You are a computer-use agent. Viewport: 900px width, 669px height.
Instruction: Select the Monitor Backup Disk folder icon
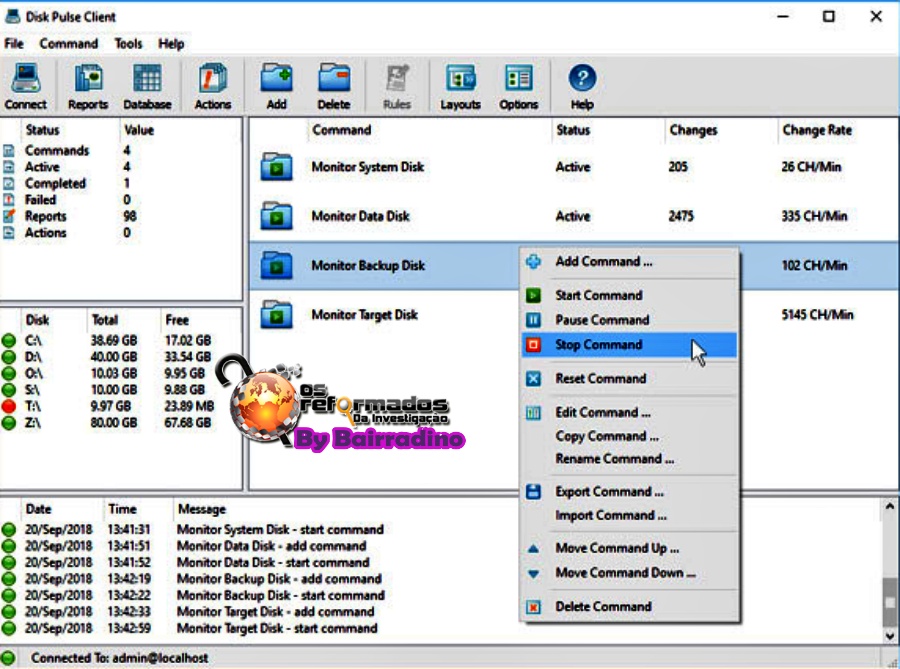pyautogui.click(x=276, y=265)
